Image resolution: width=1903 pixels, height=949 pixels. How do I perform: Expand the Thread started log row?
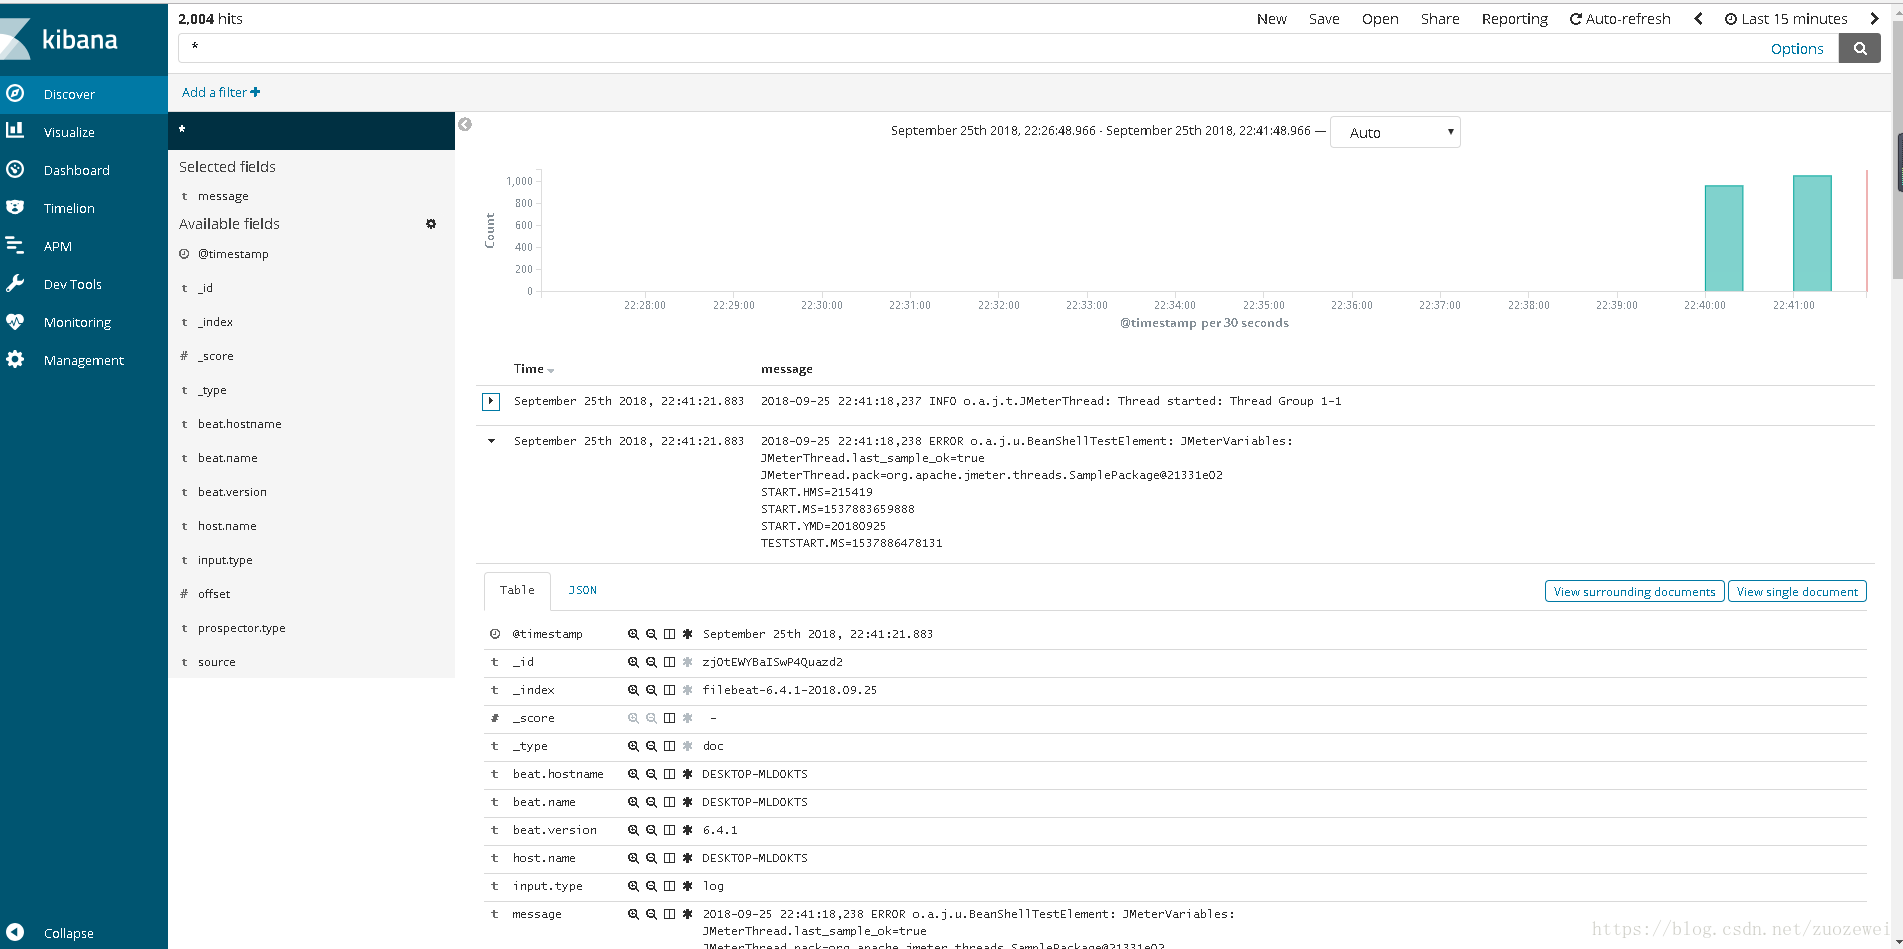[x=491, y=401]
